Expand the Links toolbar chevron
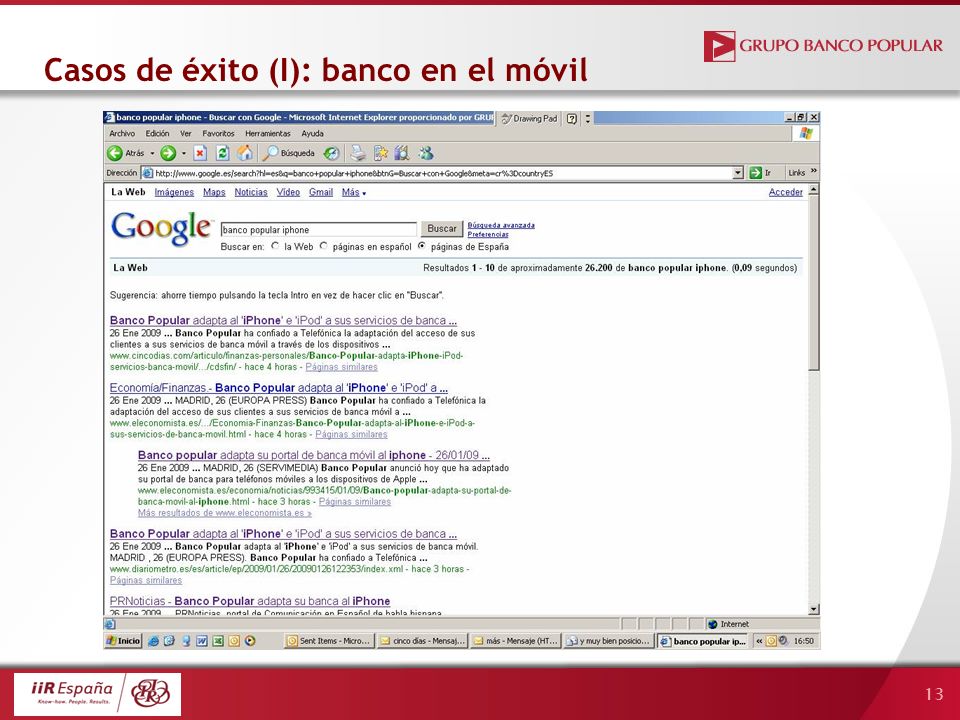Screen dimensions: 960x720 814,172
